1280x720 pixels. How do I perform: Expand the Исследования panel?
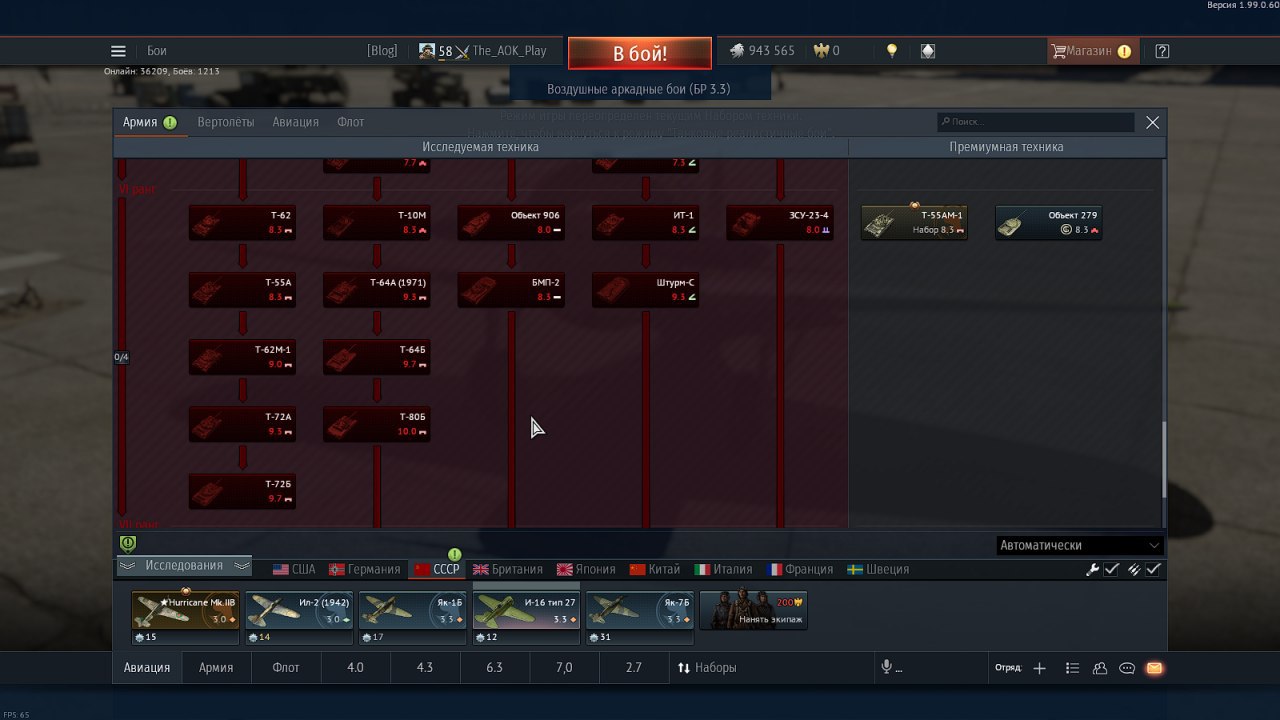pyautogui.click(x=184, y=566)
